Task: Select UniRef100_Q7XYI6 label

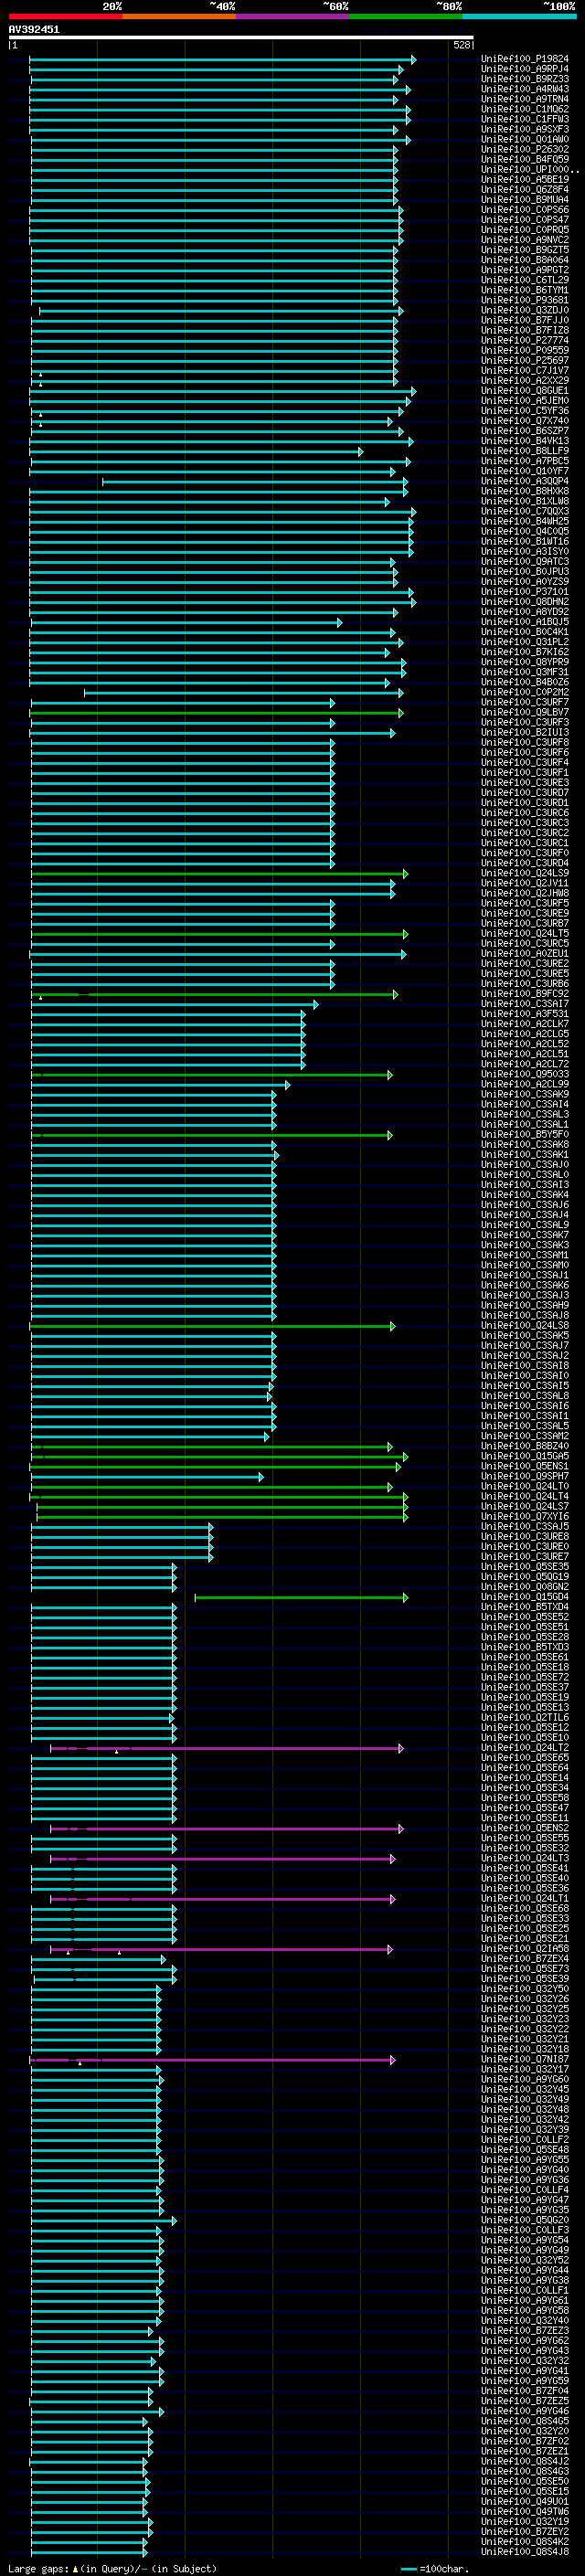Action: [525, 1516]
